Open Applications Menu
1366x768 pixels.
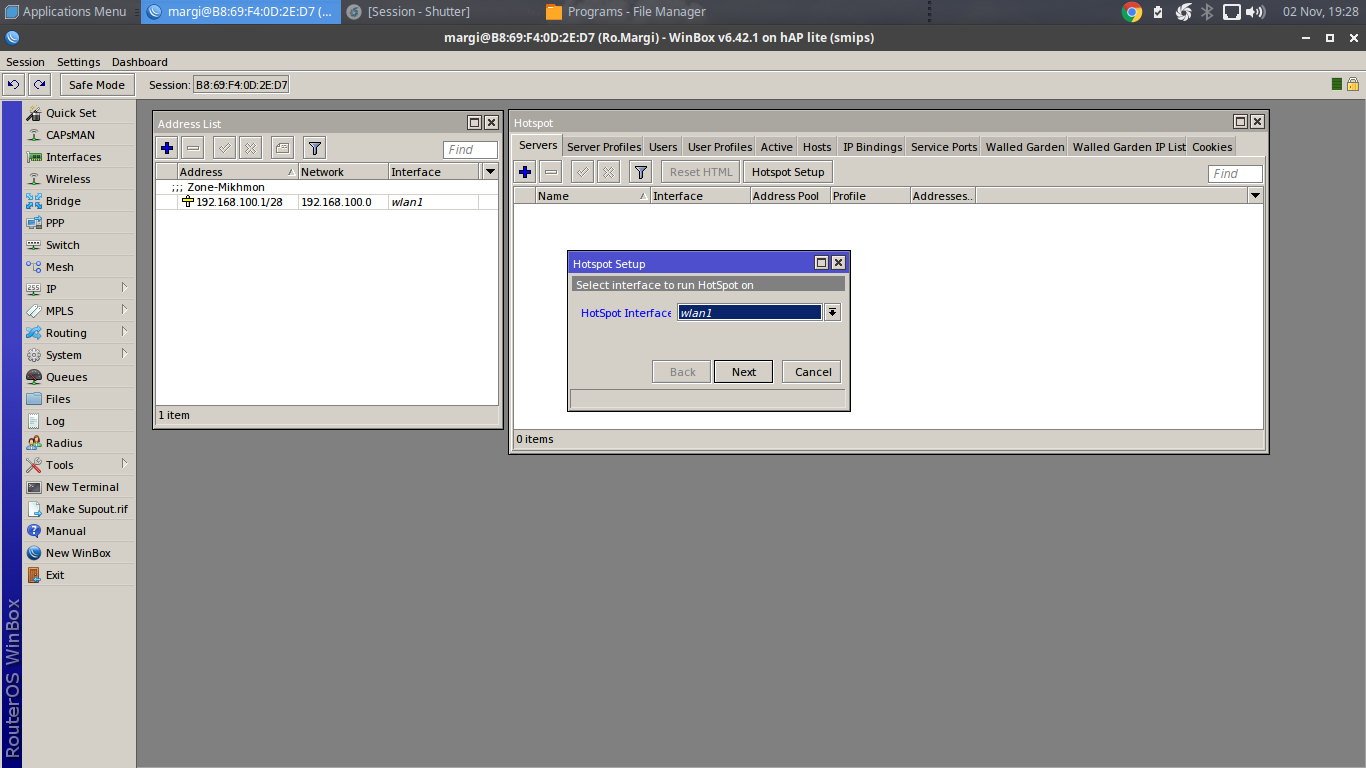(66, 12)
